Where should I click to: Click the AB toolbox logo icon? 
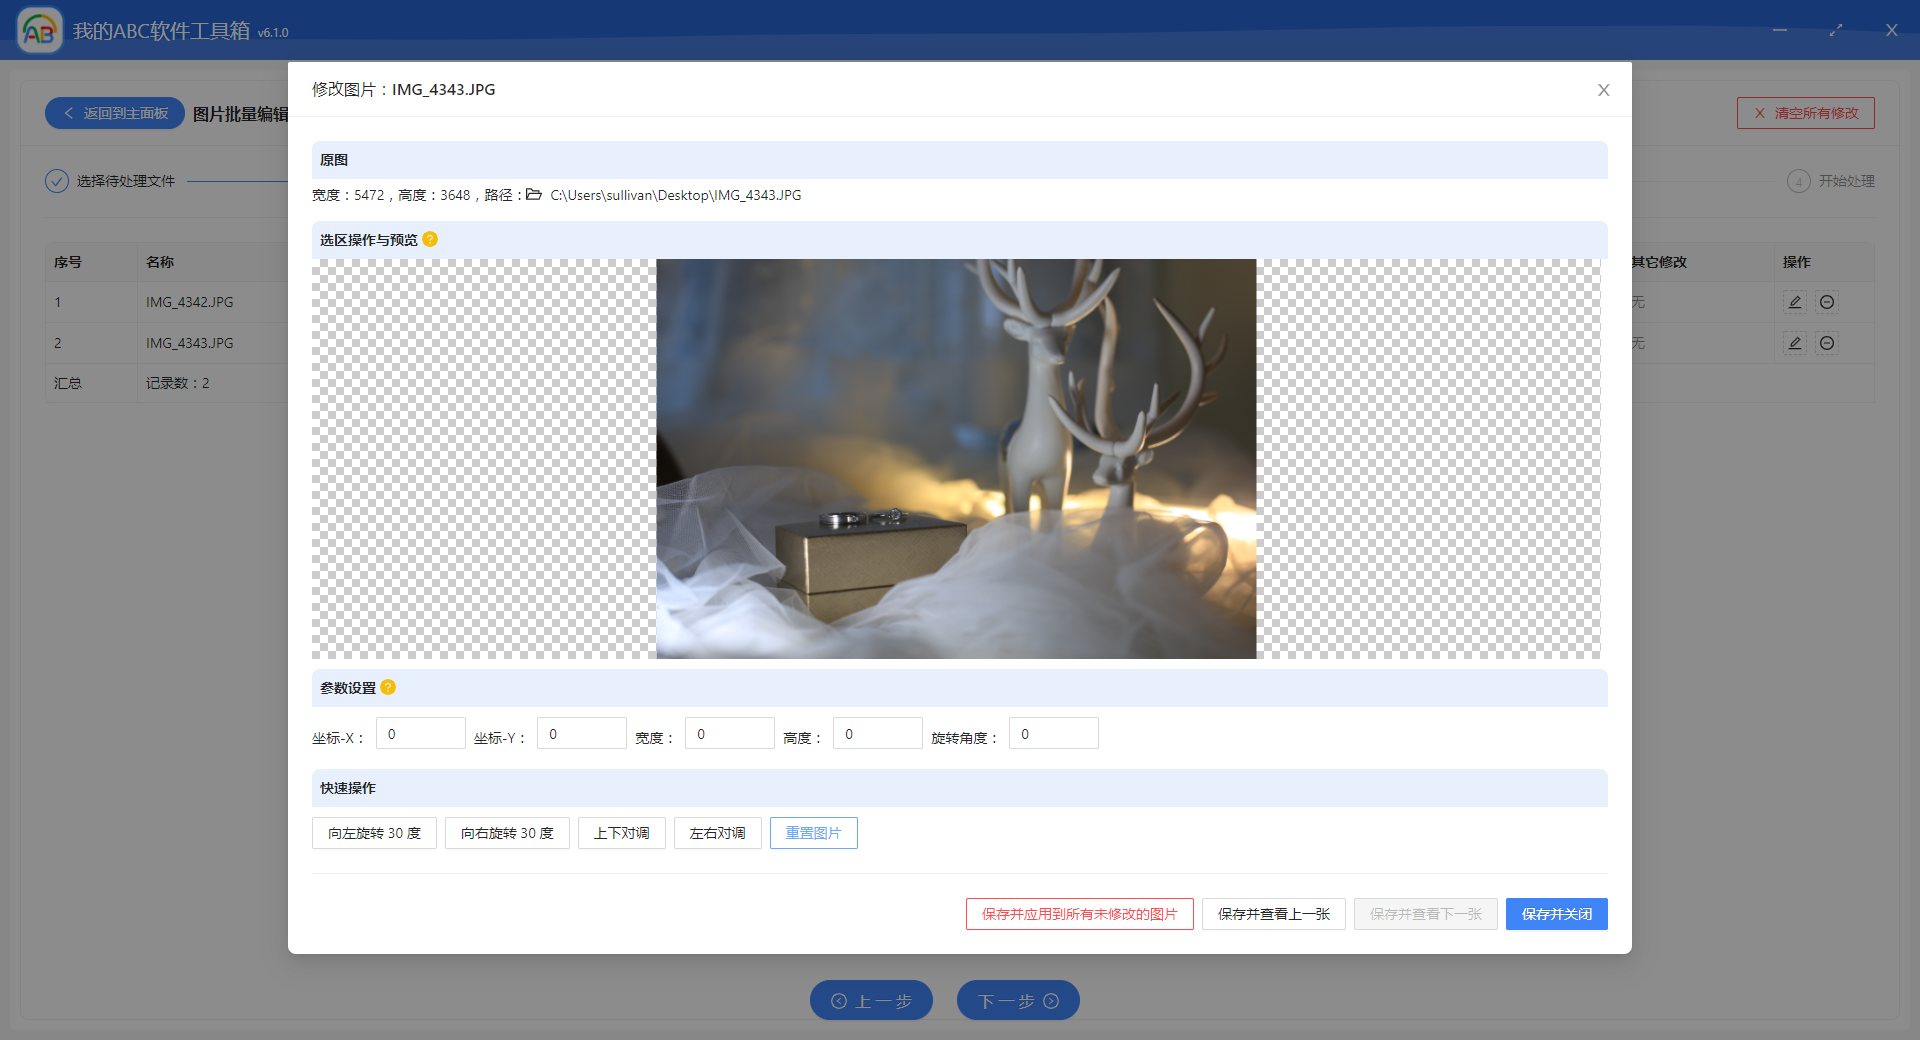pyautogui.click(x=39, y=29)
